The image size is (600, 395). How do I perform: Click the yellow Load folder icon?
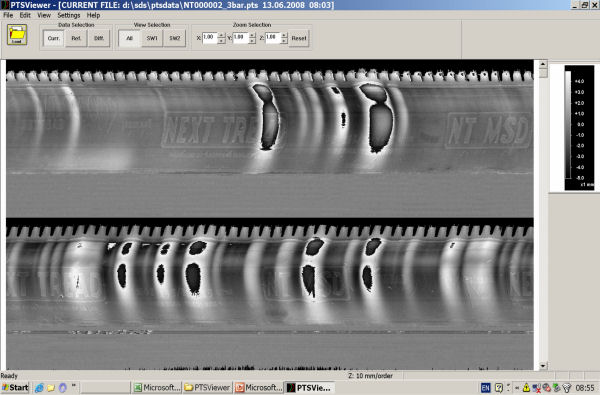(17, 35)
